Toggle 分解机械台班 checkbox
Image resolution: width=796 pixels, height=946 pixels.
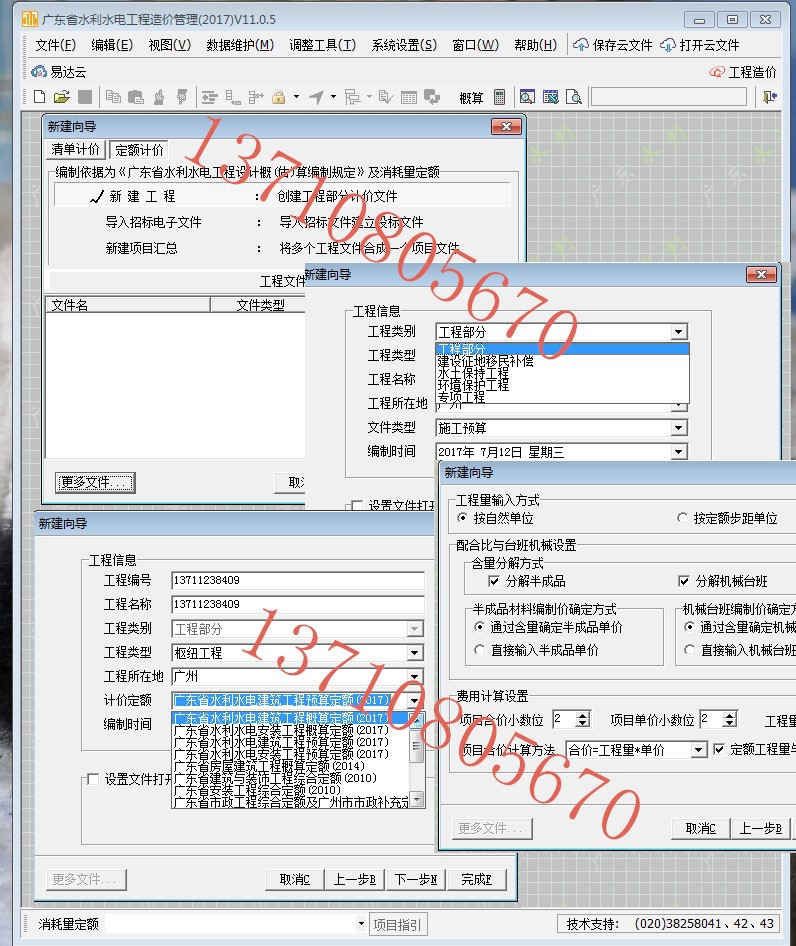[684, 581]
